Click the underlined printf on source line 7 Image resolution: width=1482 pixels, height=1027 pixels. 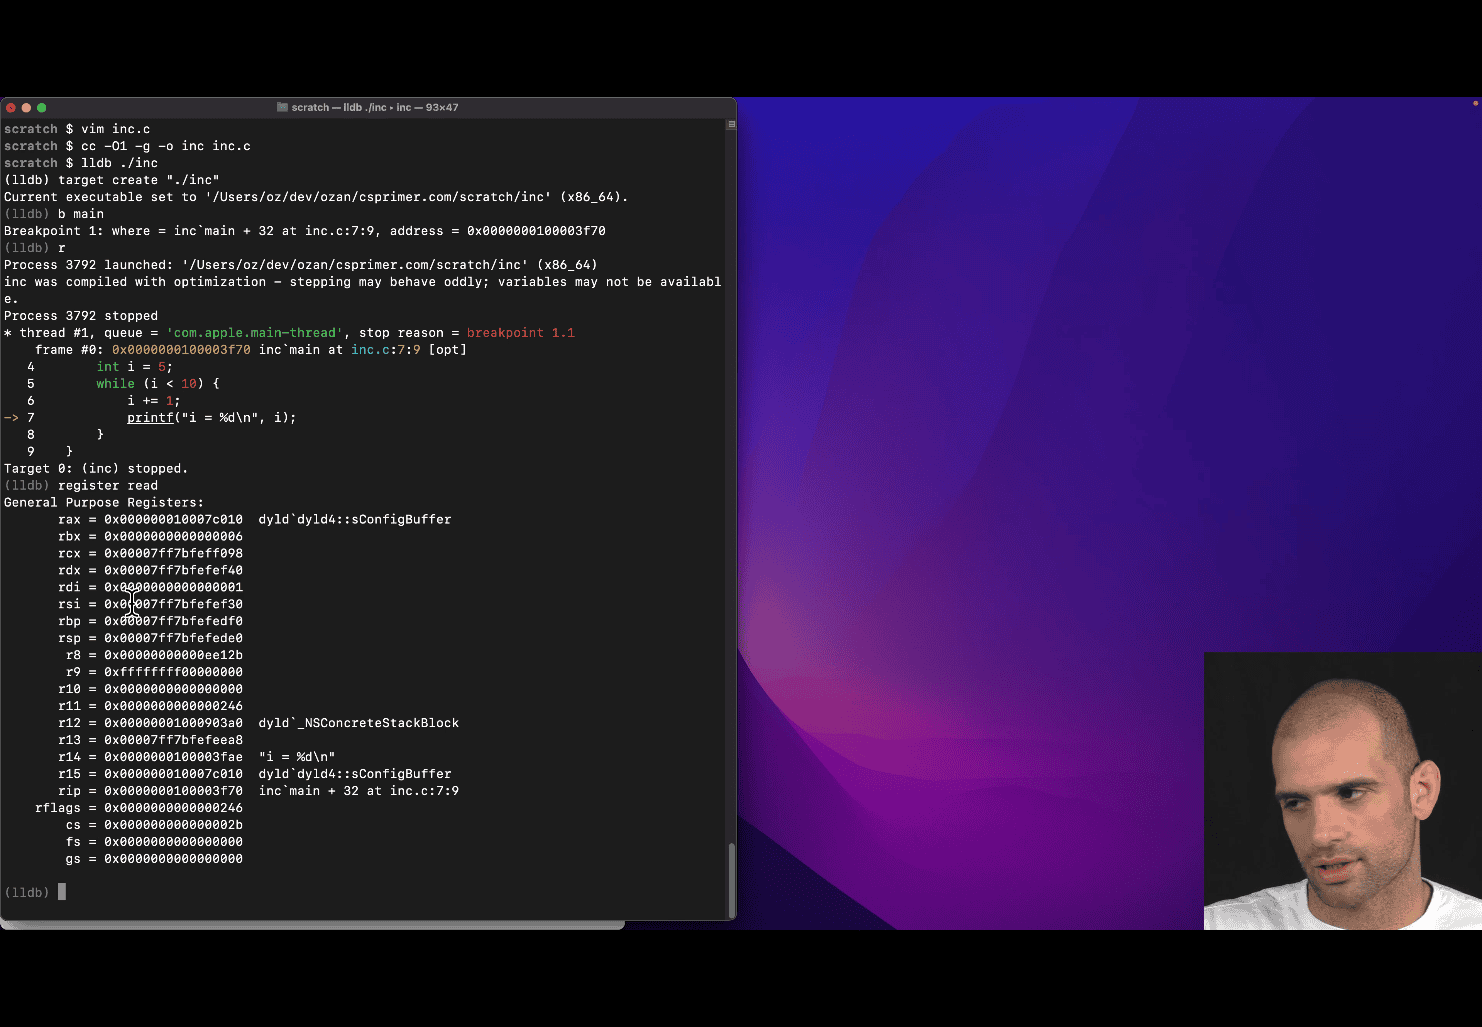click(x=150, y=418)
